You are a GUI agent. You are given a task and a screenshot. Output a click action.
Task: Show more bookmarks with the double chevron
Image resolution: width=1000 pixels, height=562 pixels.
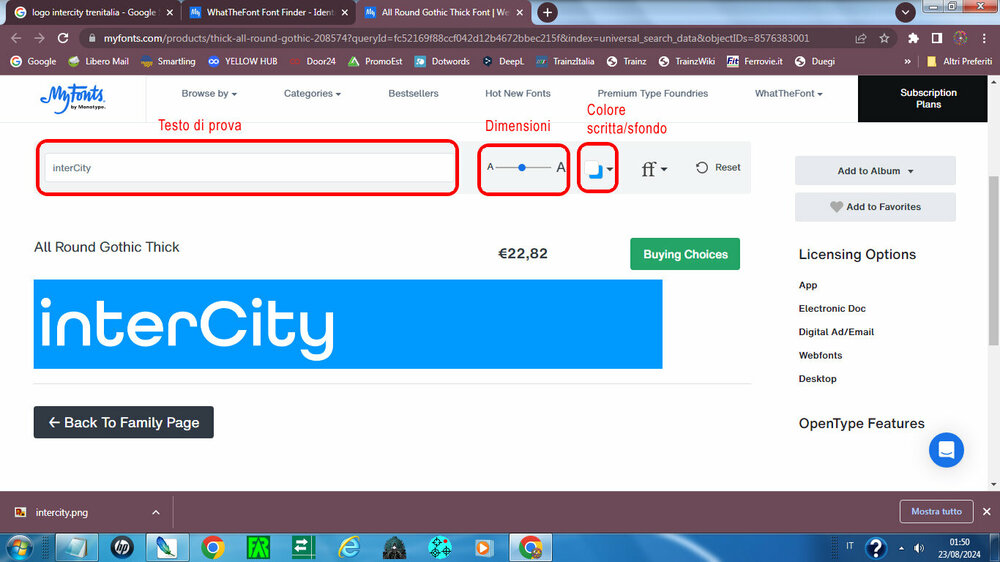pyautogui.click(x=907, y=62)
